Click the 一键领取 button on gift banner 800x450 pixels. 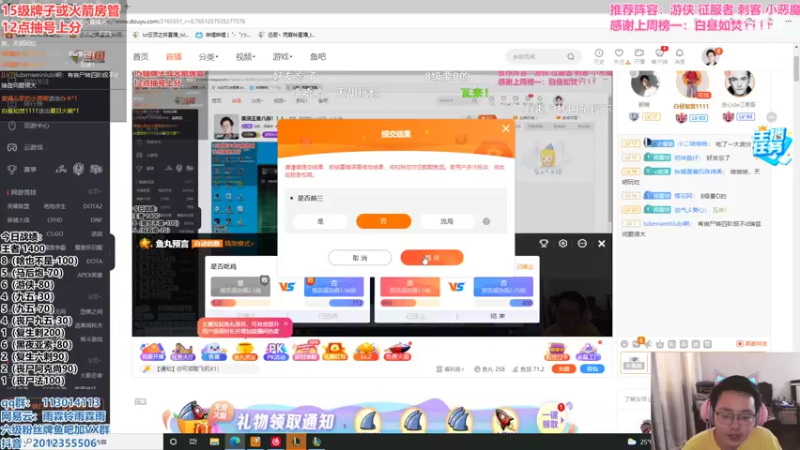(553, 419)
